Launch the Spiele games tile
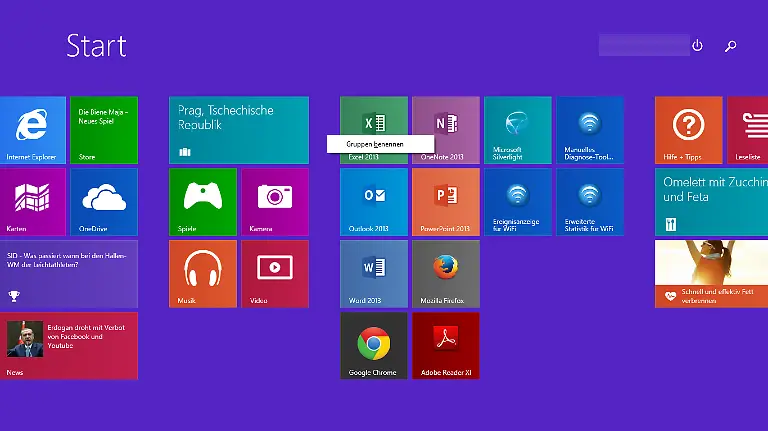Viewport: 768px width, 431px height. [203, 202]
